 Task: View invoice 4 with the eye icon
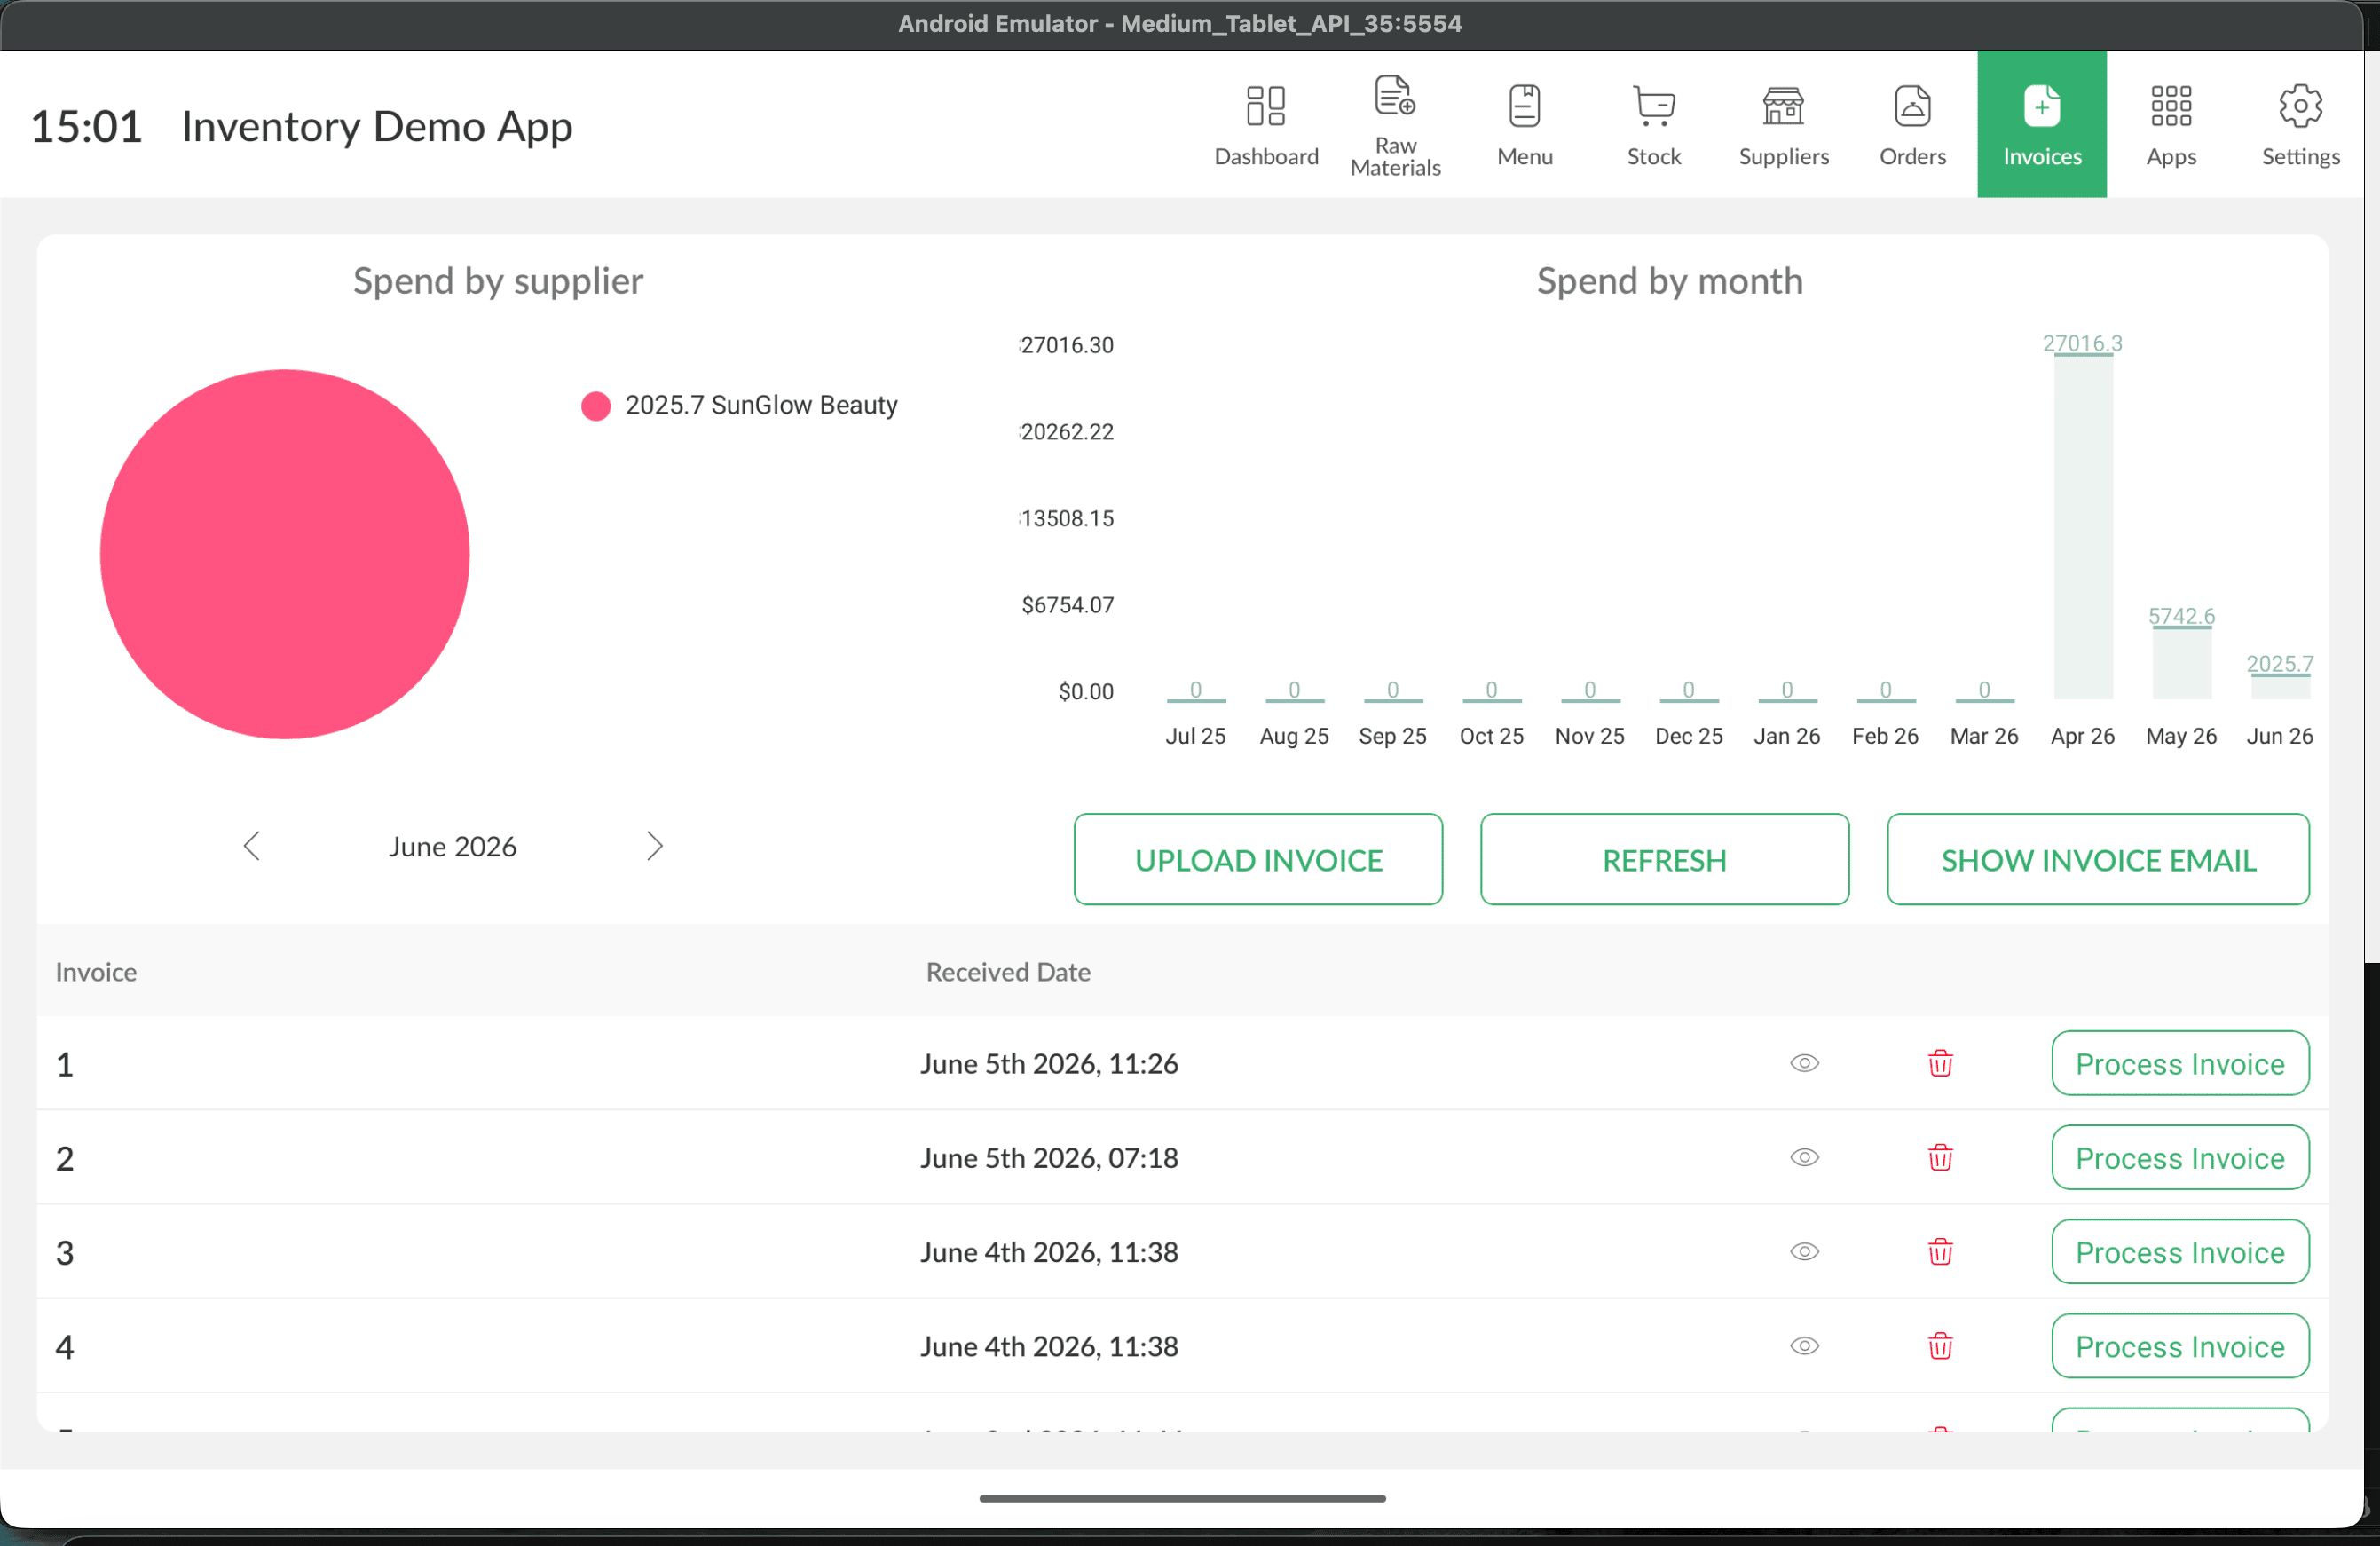pos(1804,1346)
